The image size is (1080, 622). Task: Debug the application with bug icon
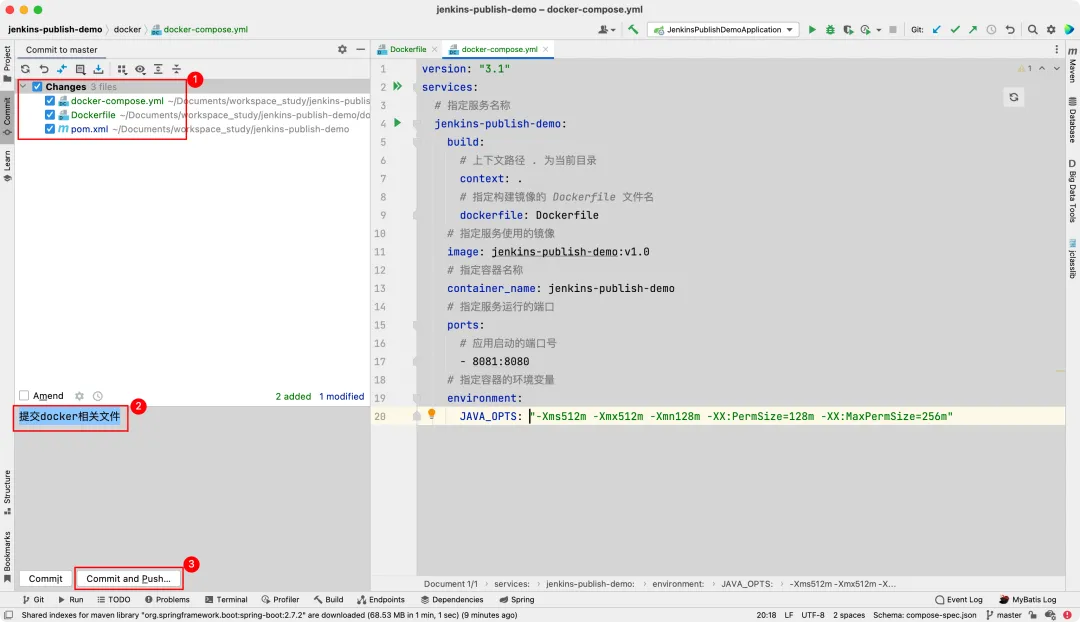click(830, 30)
